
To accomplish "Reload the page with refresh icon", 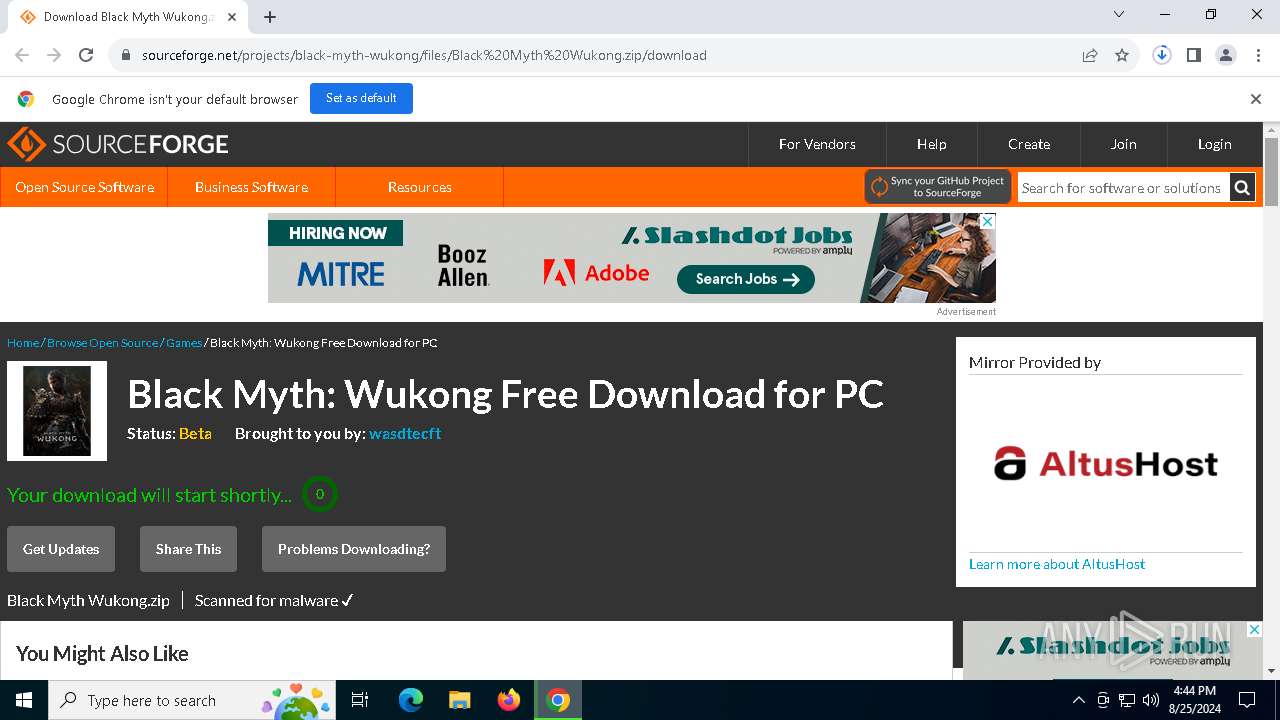I will click(86, 55).
